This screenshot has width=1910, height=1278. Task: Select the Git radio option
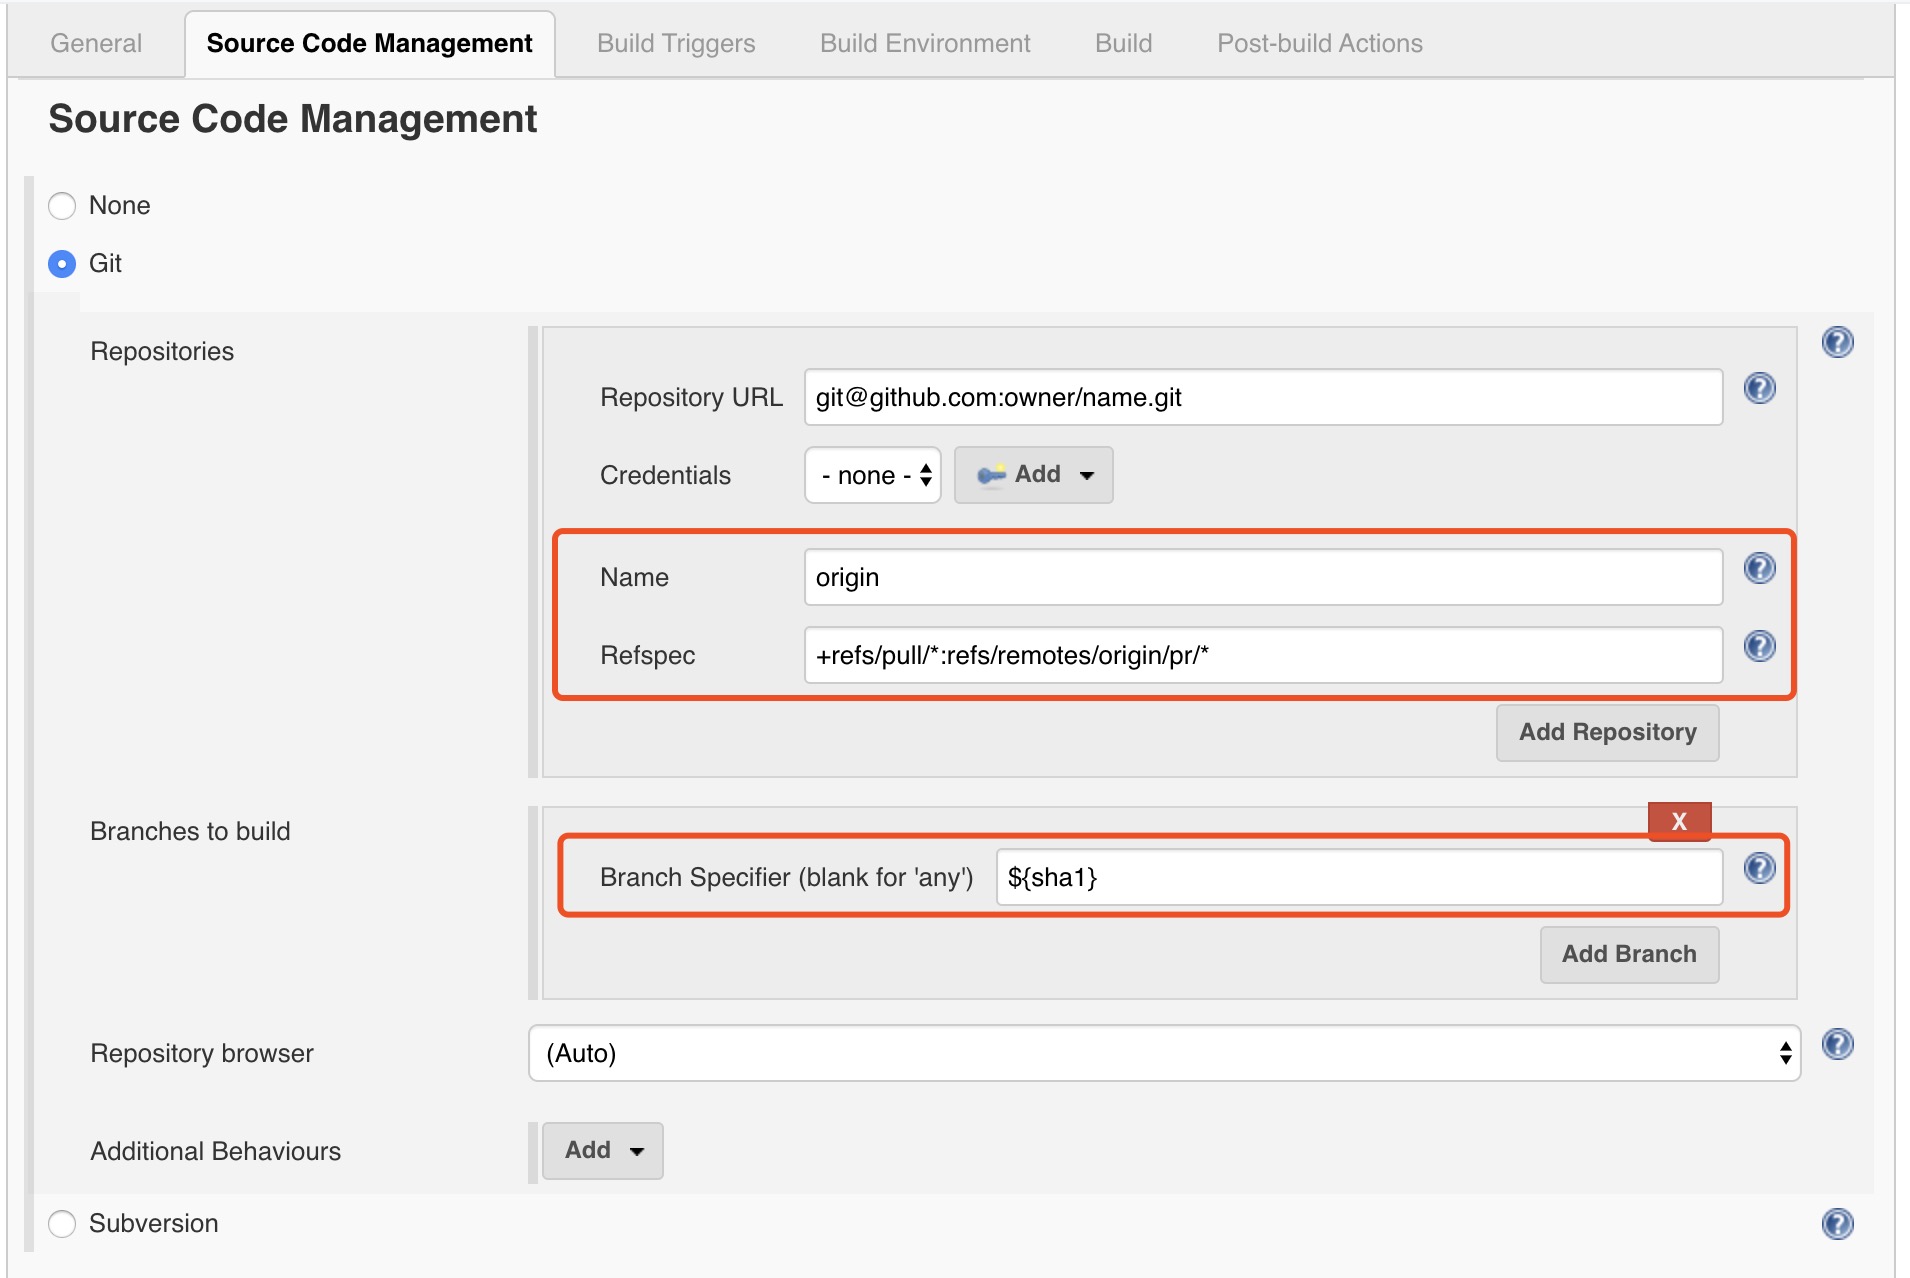point(62,264)
